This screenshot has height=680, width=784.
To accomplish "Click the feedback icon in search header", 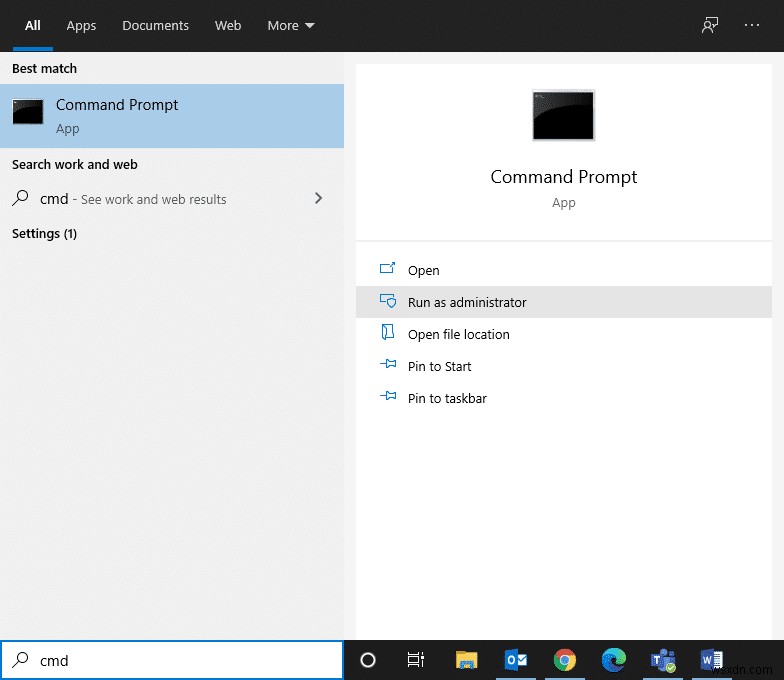I will [x=710, y=26].
